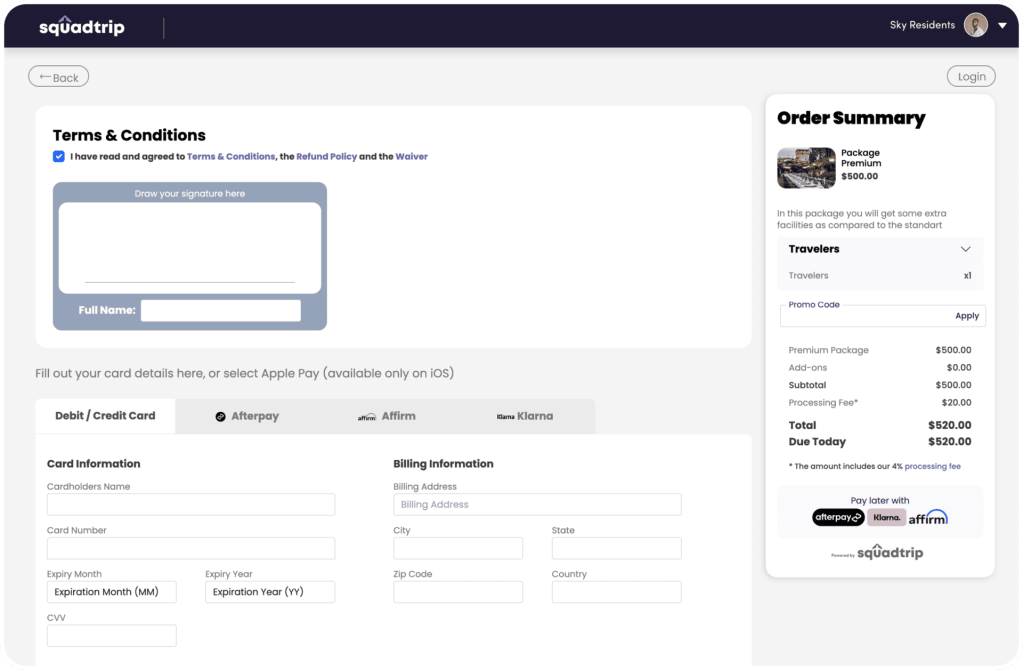The image size is (1023, 670).
Task: Click the Afterpay badge under Pay later
Action: click(x=837, y=517)
